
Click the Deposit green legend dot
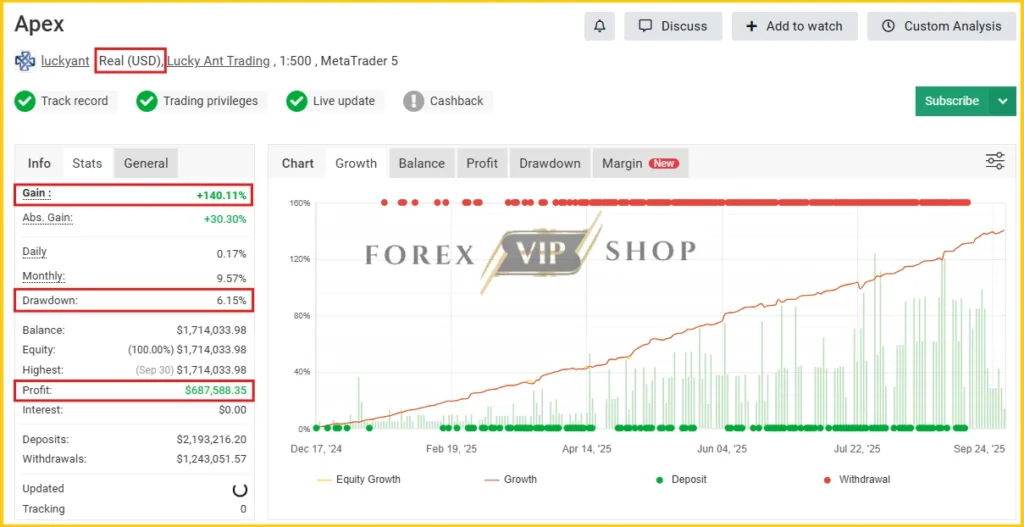pos(660,480)
